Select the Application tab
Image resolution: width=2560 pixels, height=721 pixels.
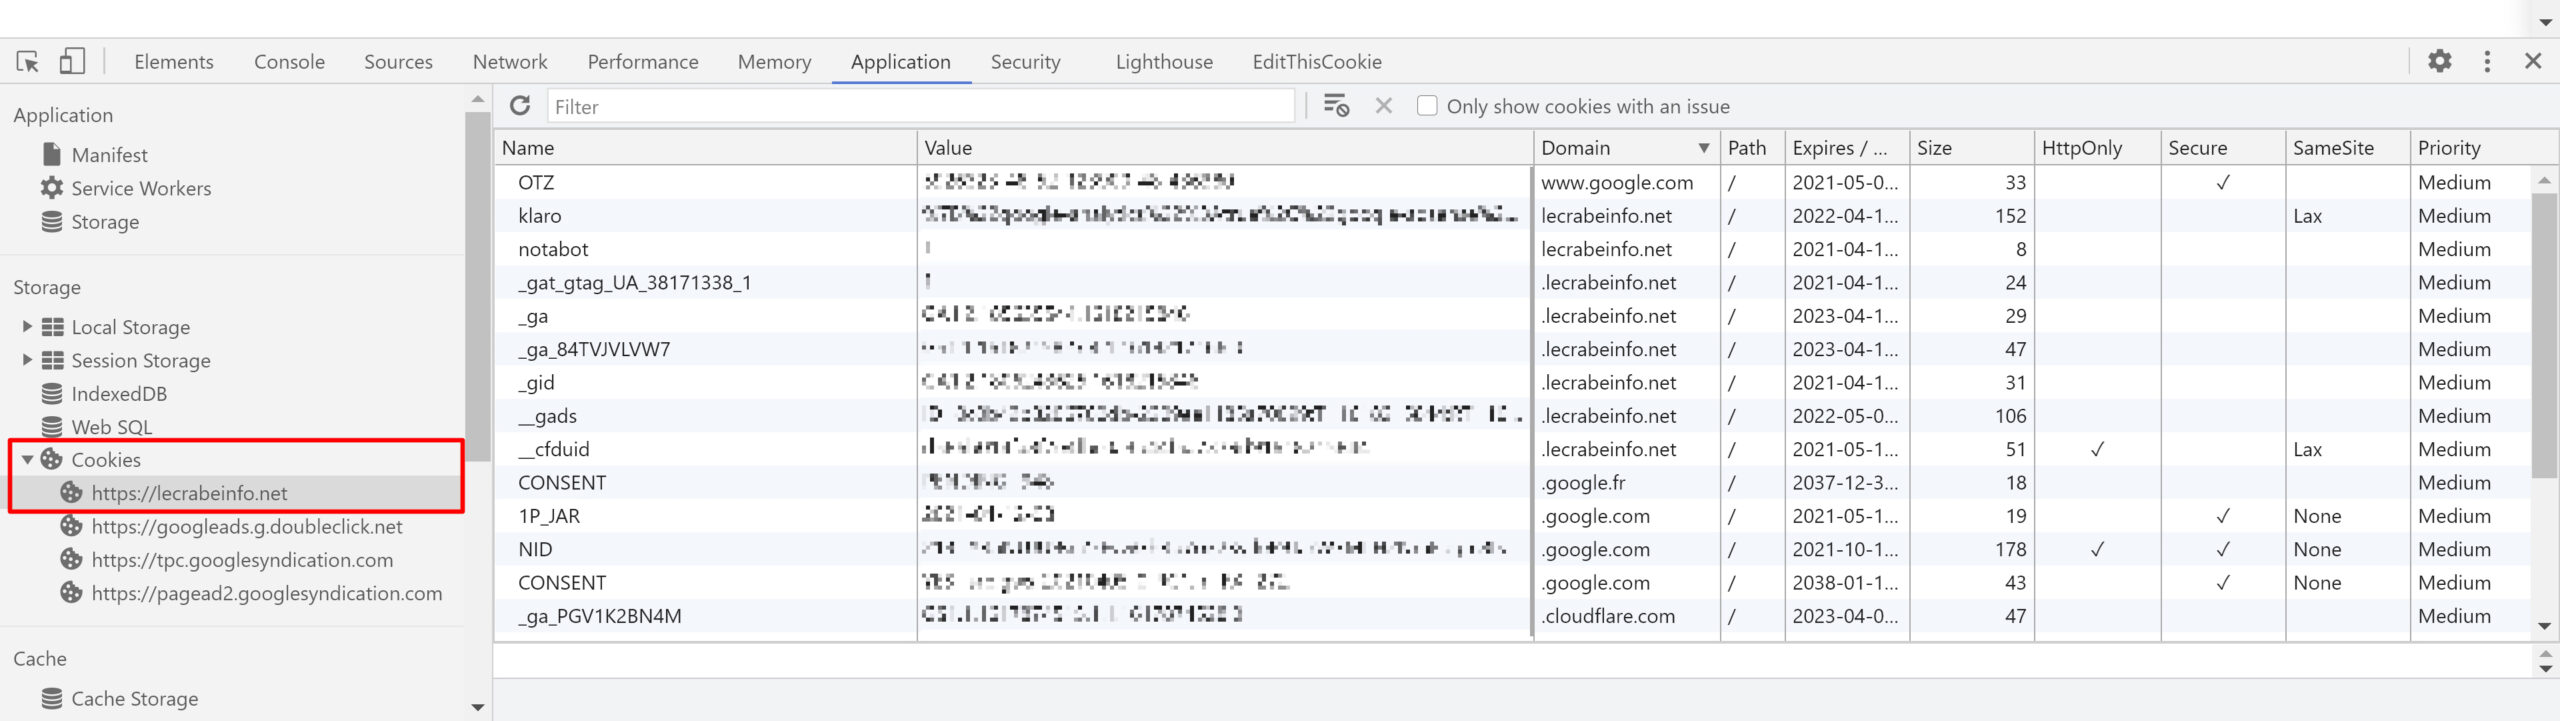[900, 62]
